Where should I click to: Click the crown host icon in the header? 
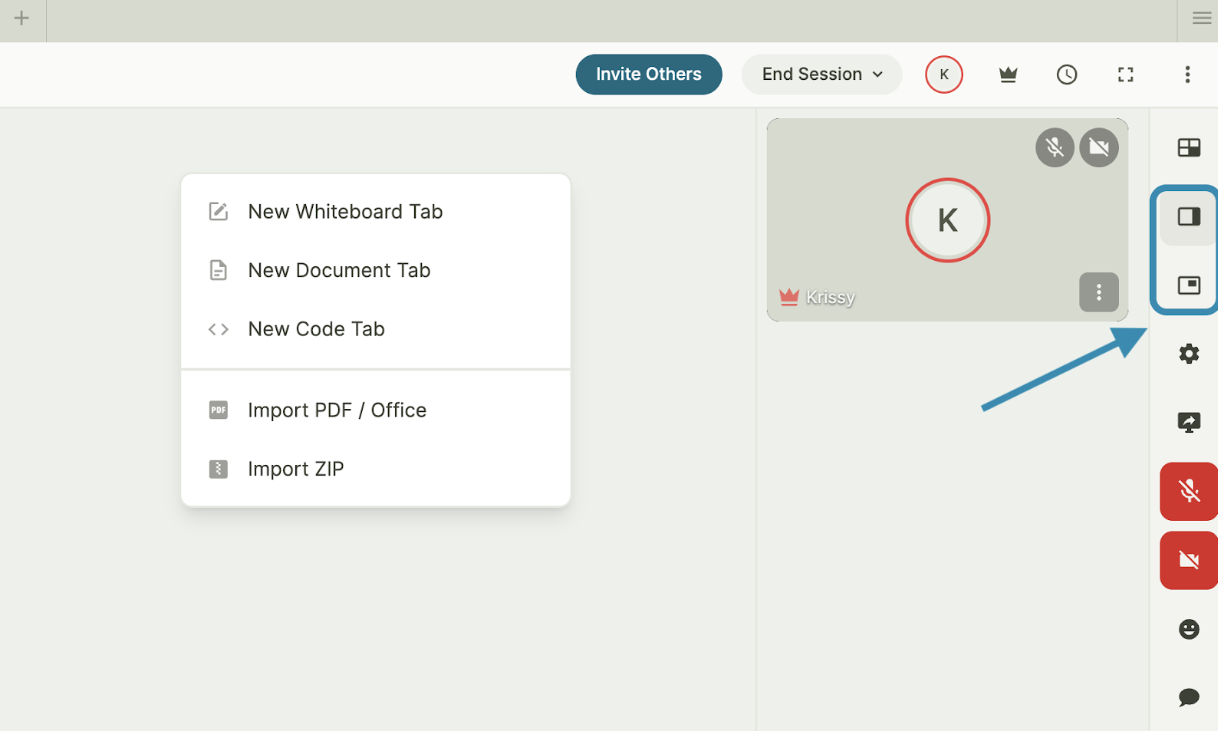(x=1008, y=75)
